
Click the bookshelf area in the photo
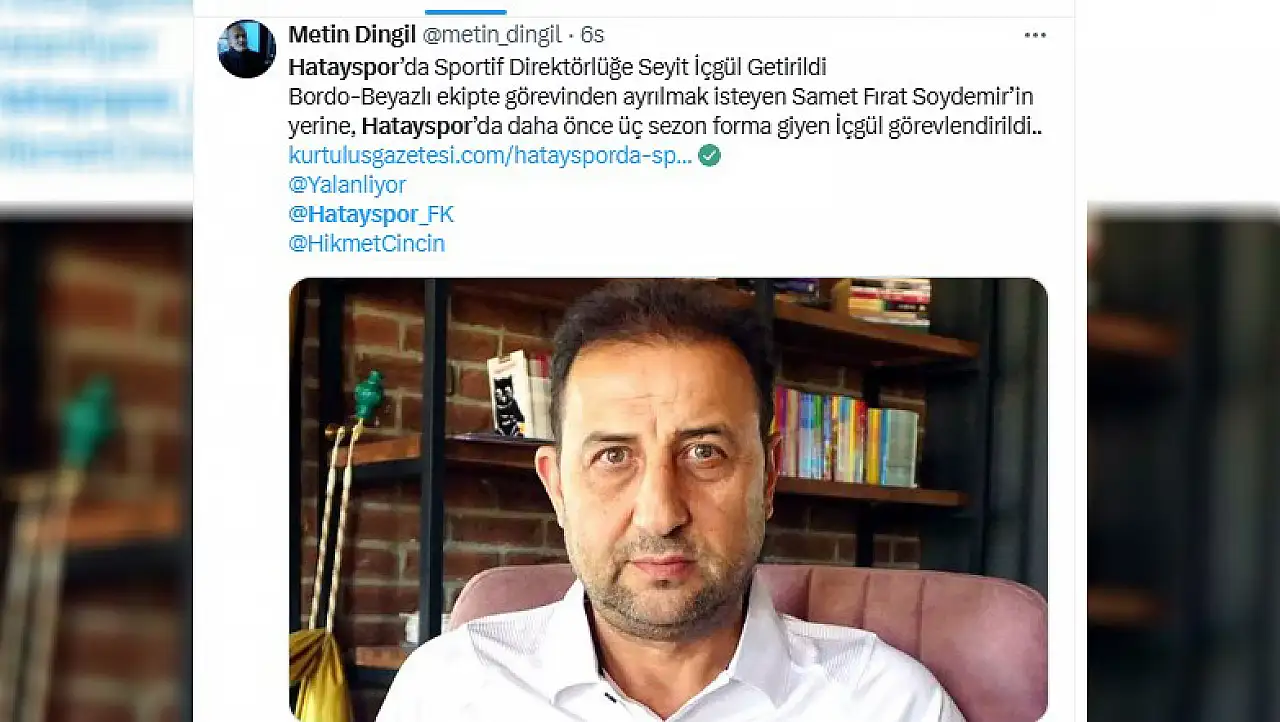tap(868, 400)
